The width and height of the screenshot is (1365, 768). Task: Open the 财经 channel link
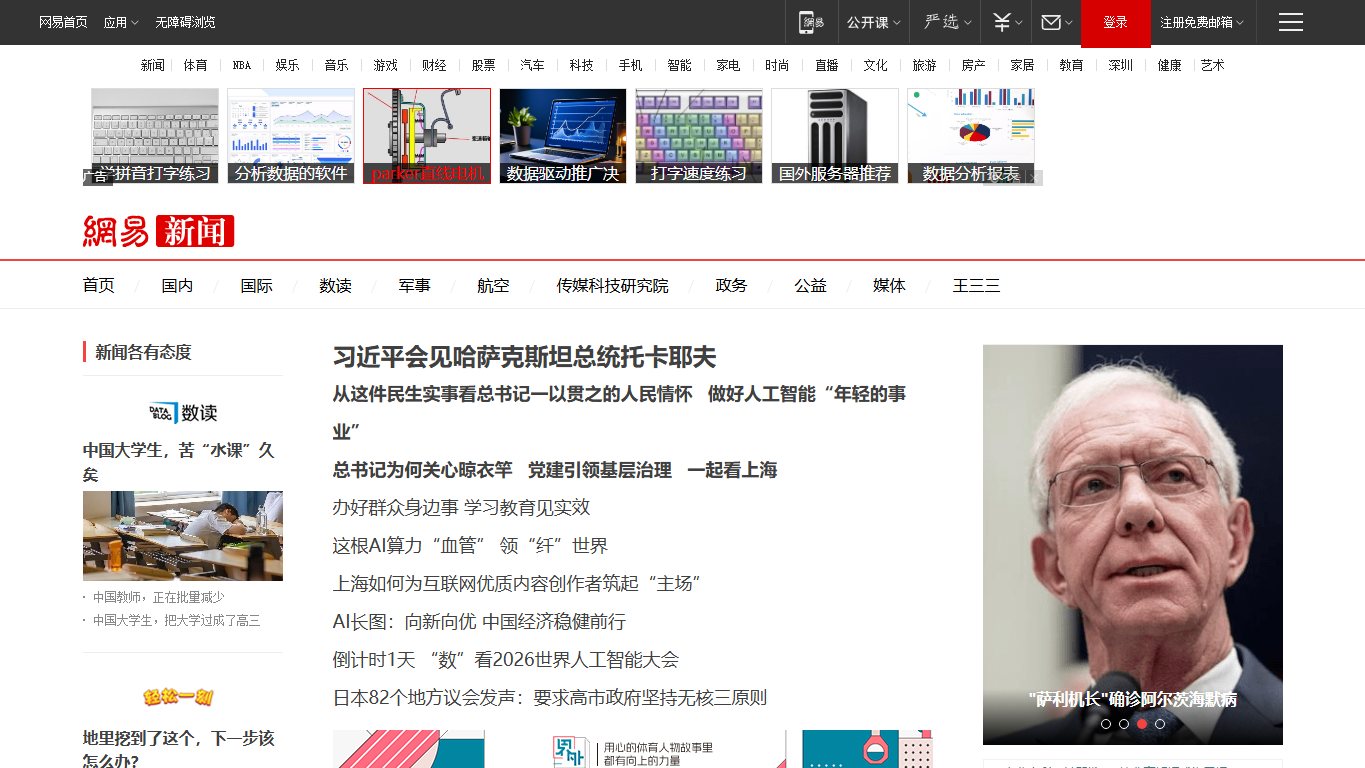pyautogui.click(x=434, y=65)
